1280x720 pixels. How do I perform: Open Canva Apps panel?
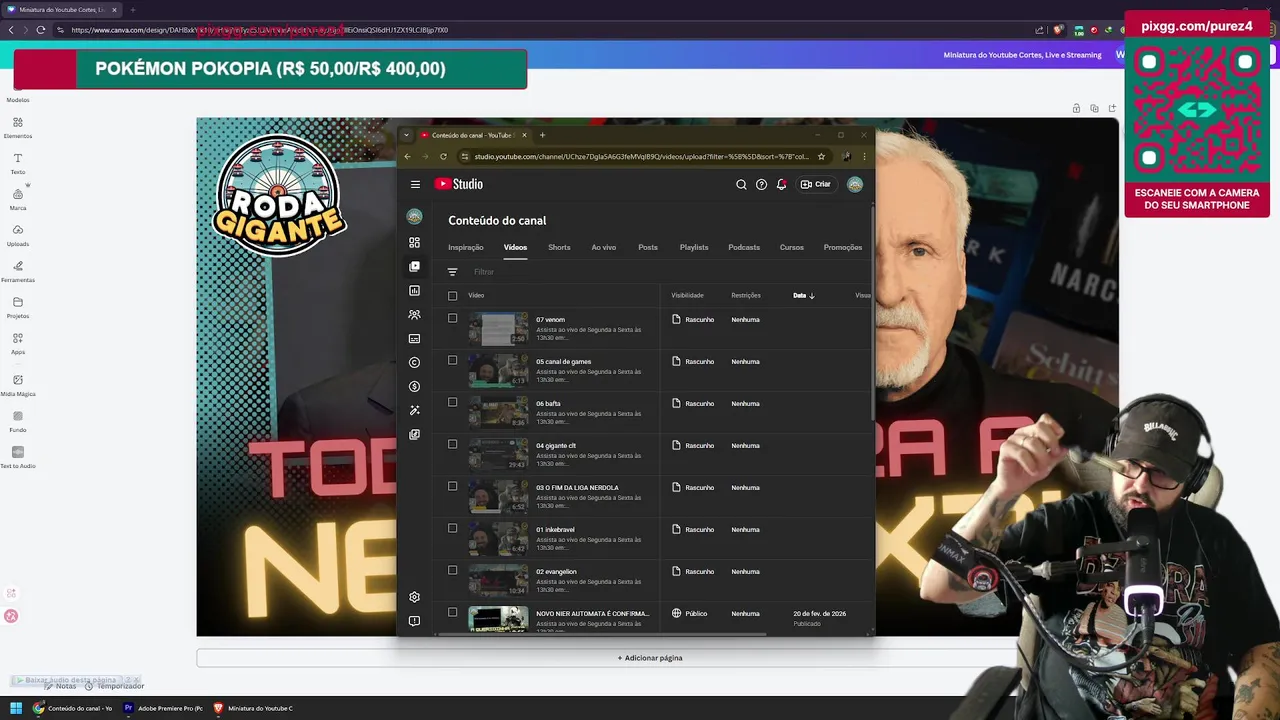point(18,343)
